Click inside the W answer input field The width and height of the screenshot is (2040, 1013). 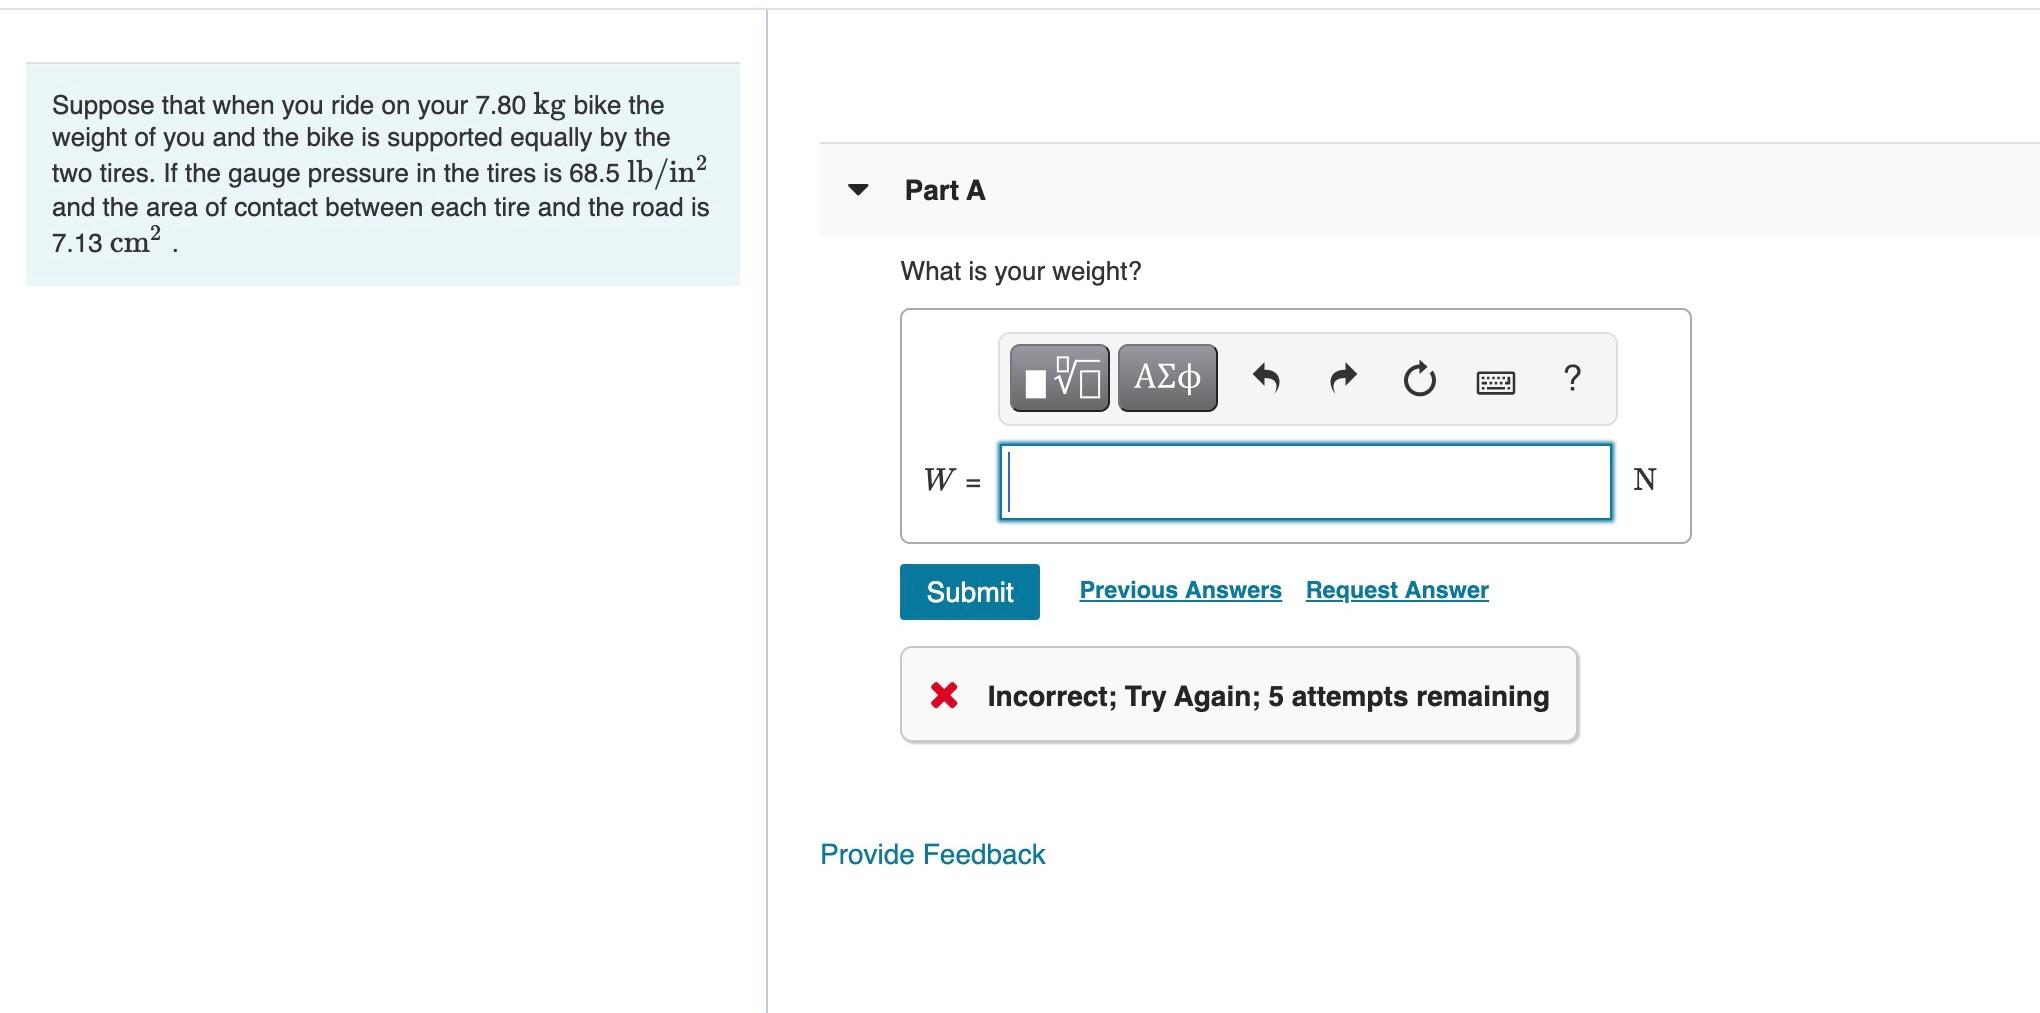[1306, 482]
